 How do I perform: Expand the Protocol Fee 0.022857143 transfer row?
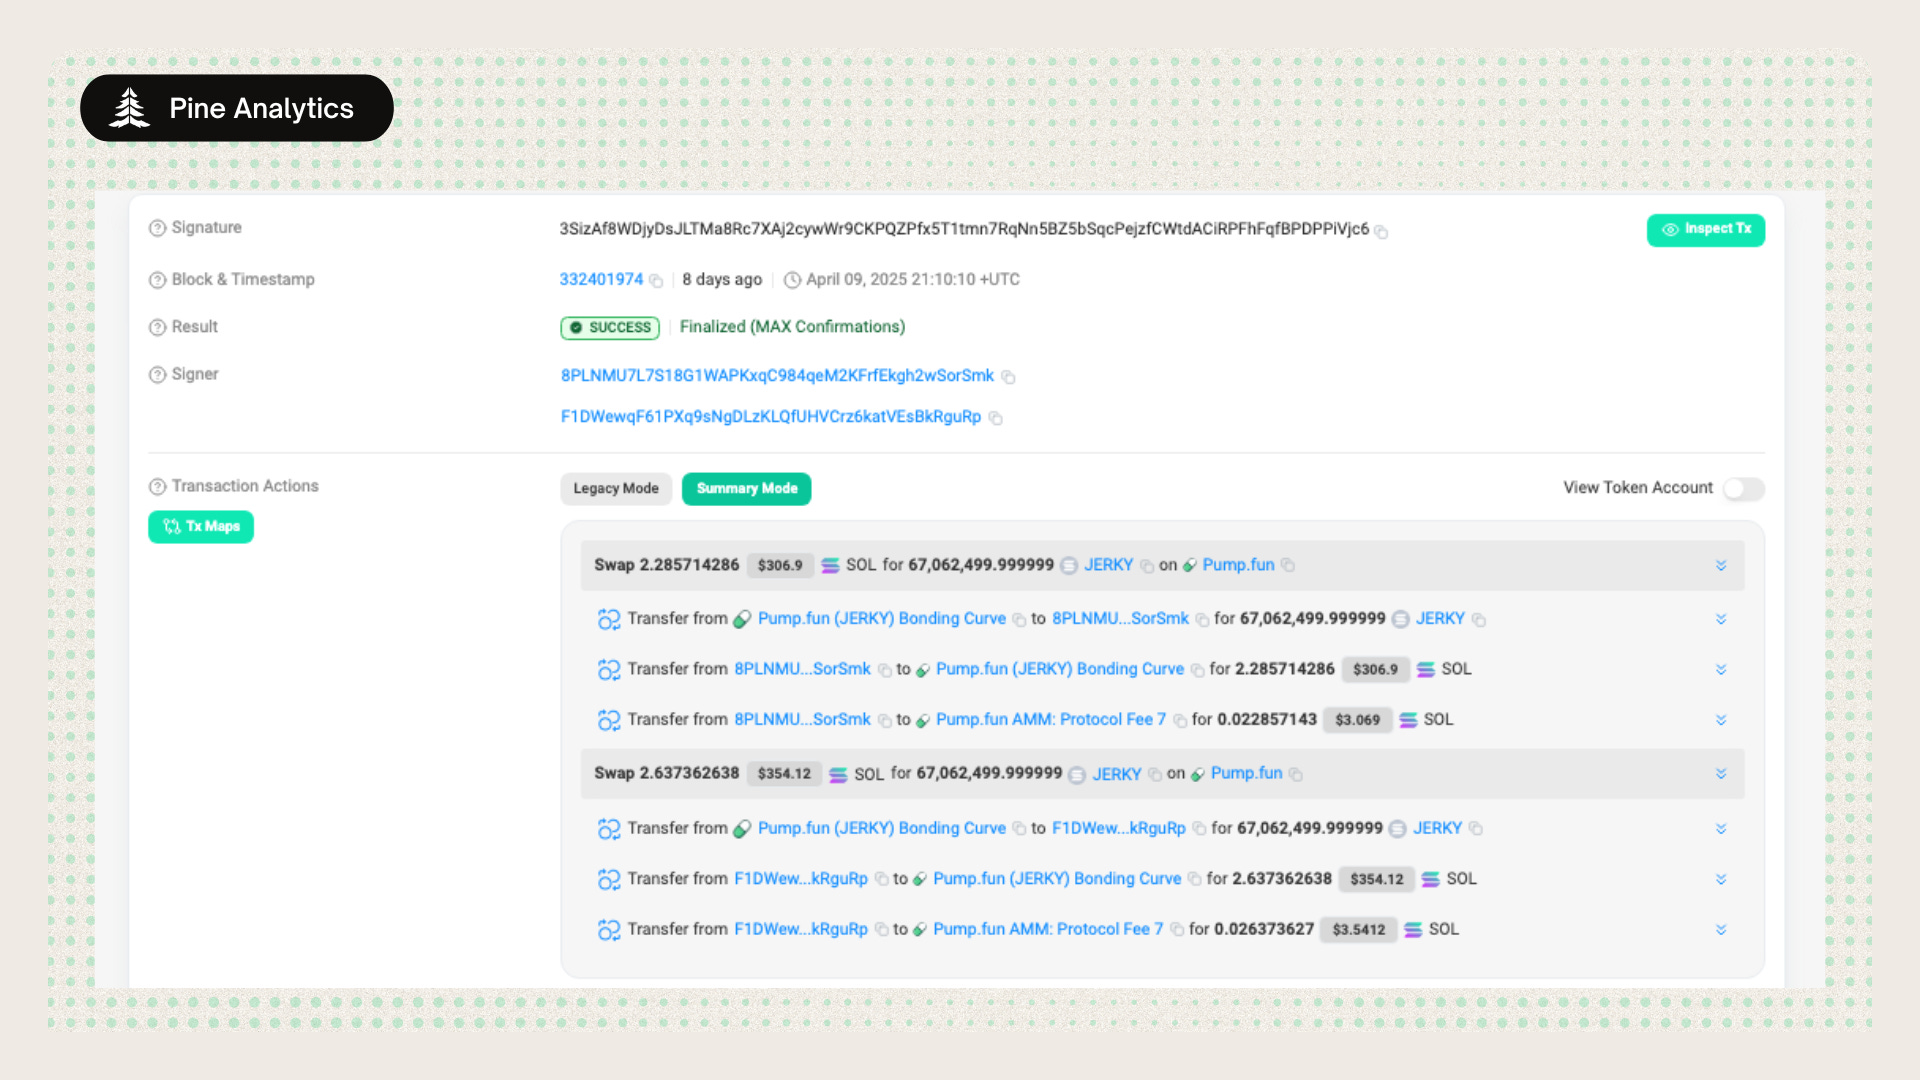tap(1721, 720)
